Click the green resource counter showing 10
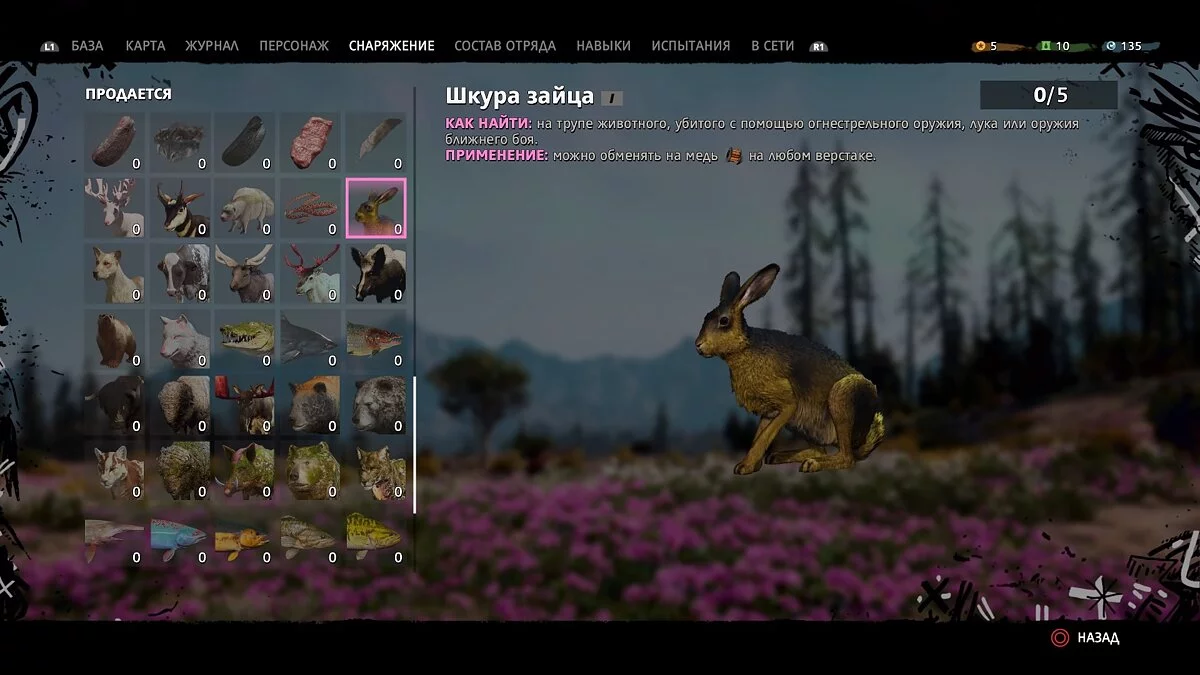1200x675 pixels. [1055, 46]
